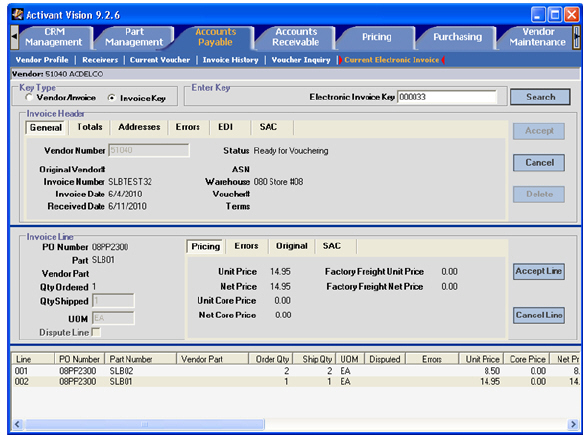Click the UOM field

click(x=113, y=318)
